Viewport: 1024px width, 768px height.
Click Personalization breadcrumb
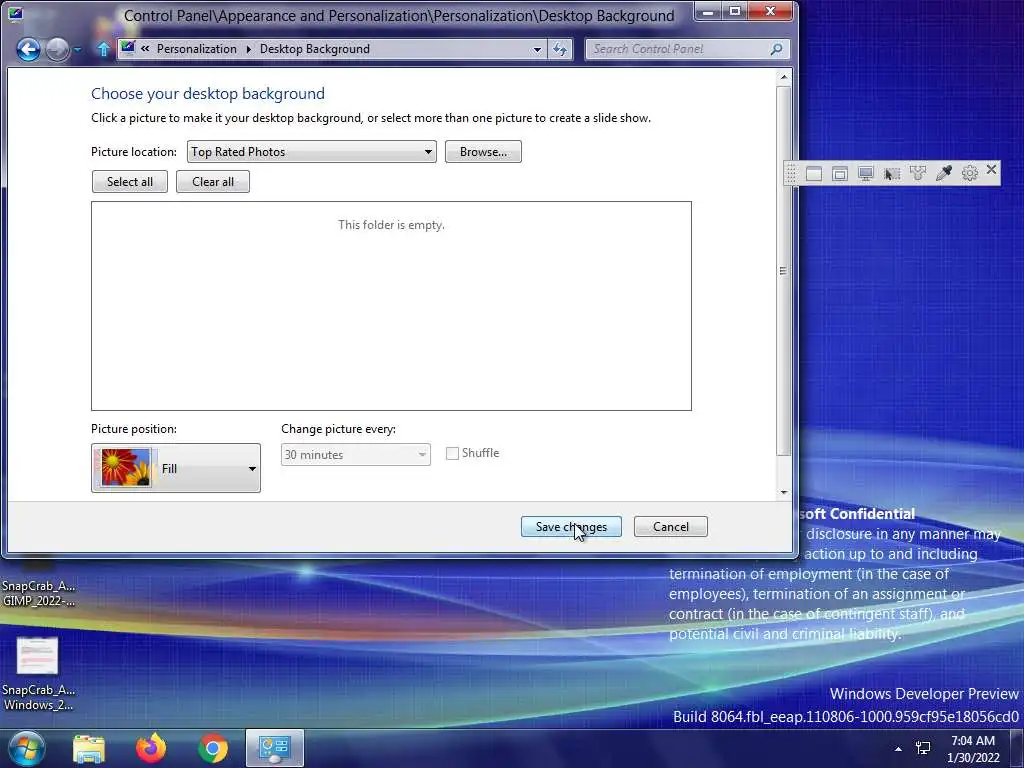pyautogui.click(x=197, y=49)
